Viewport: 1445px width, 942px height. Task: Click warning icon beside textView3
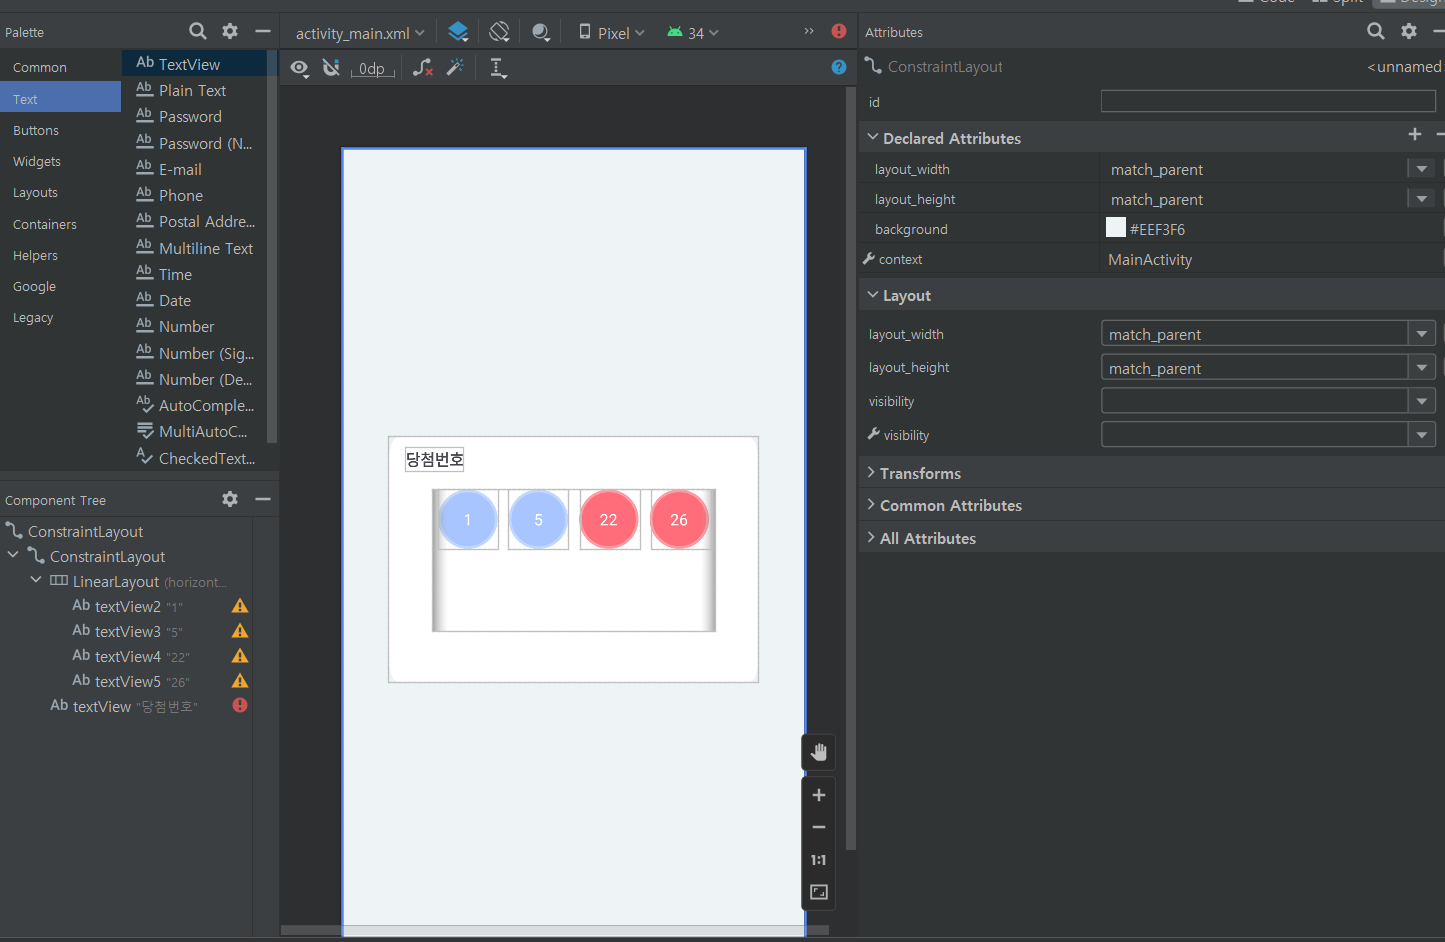(x=240, y=631)
